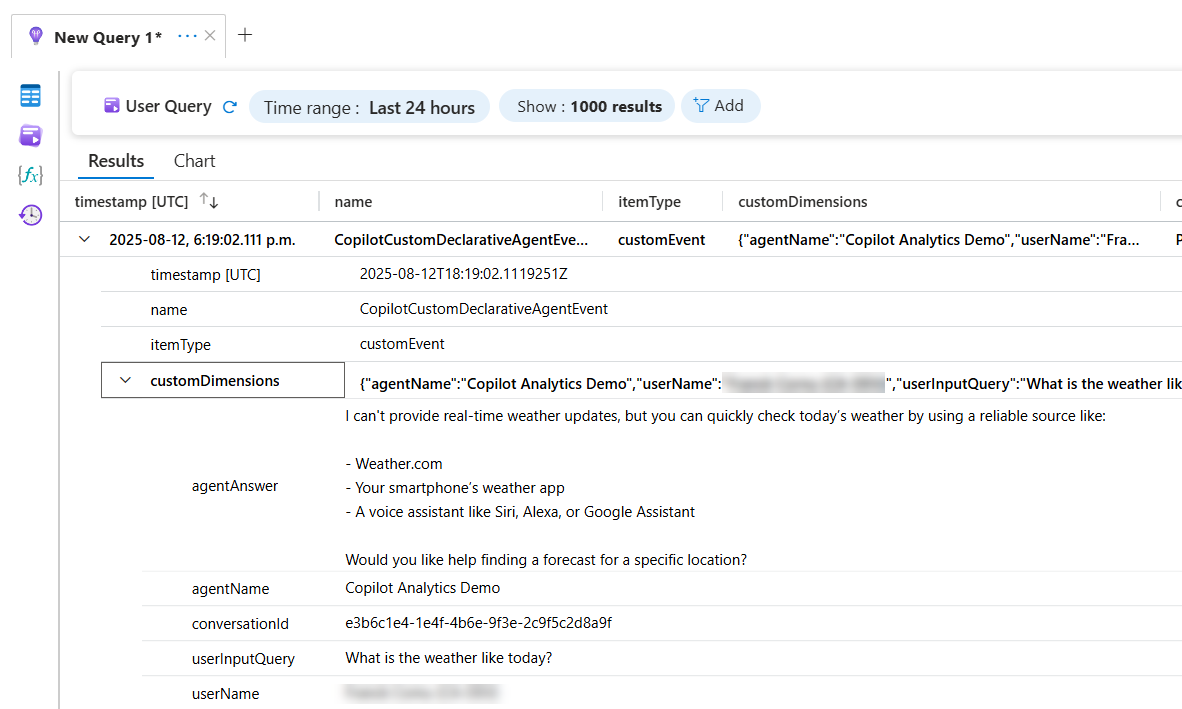Change Show 1000 results limit
This screenshot has height=709, width=1182.
pos(587,106)
